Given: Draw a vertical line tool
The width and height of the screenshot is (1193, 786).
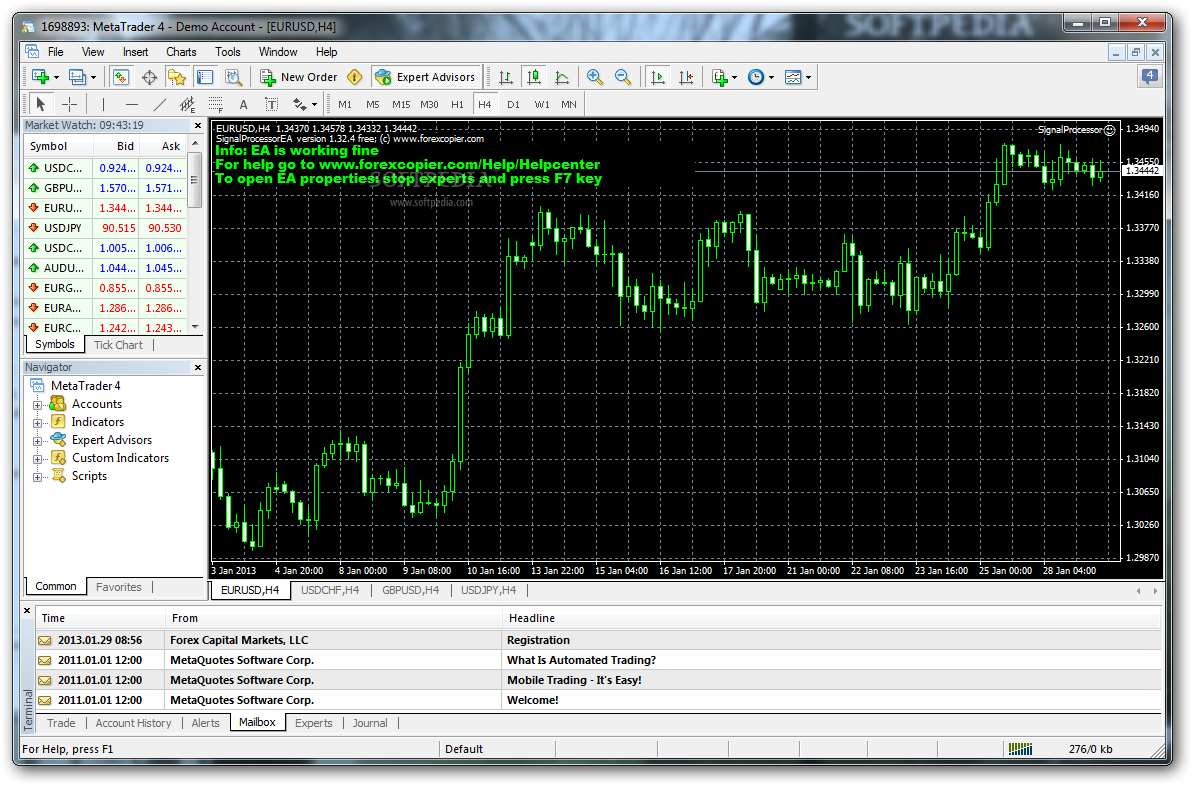Looking at the screenshot, I should 103,104.
